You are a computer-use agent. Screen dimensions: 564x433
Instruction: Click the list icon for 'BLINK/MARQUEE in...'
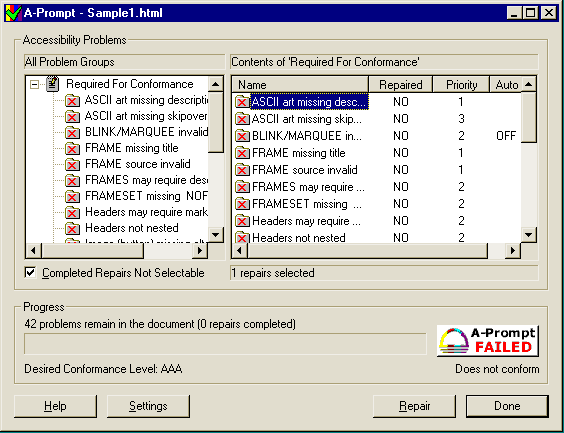(x=242, y=136)
